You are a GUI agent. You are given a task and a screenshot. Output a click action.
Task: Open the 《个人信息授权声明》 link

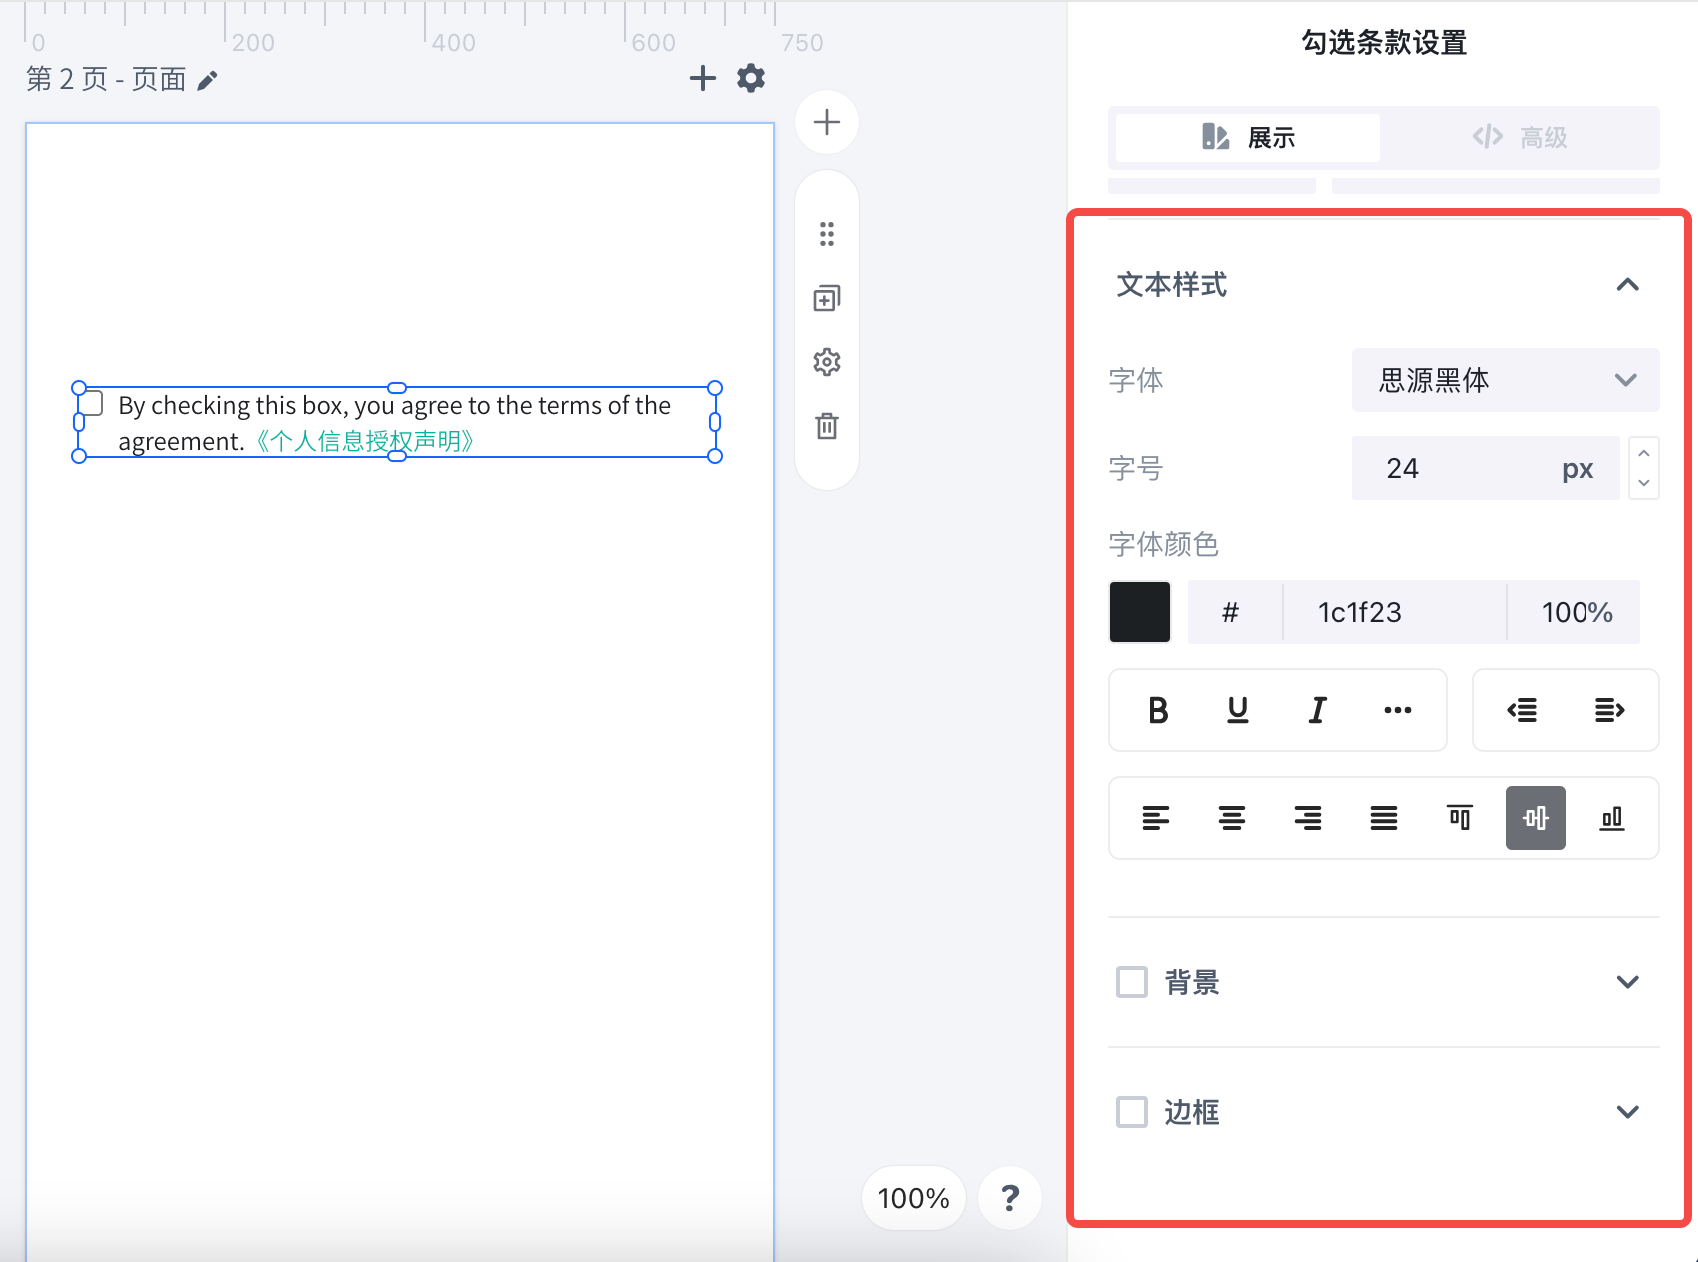(365, 441)
